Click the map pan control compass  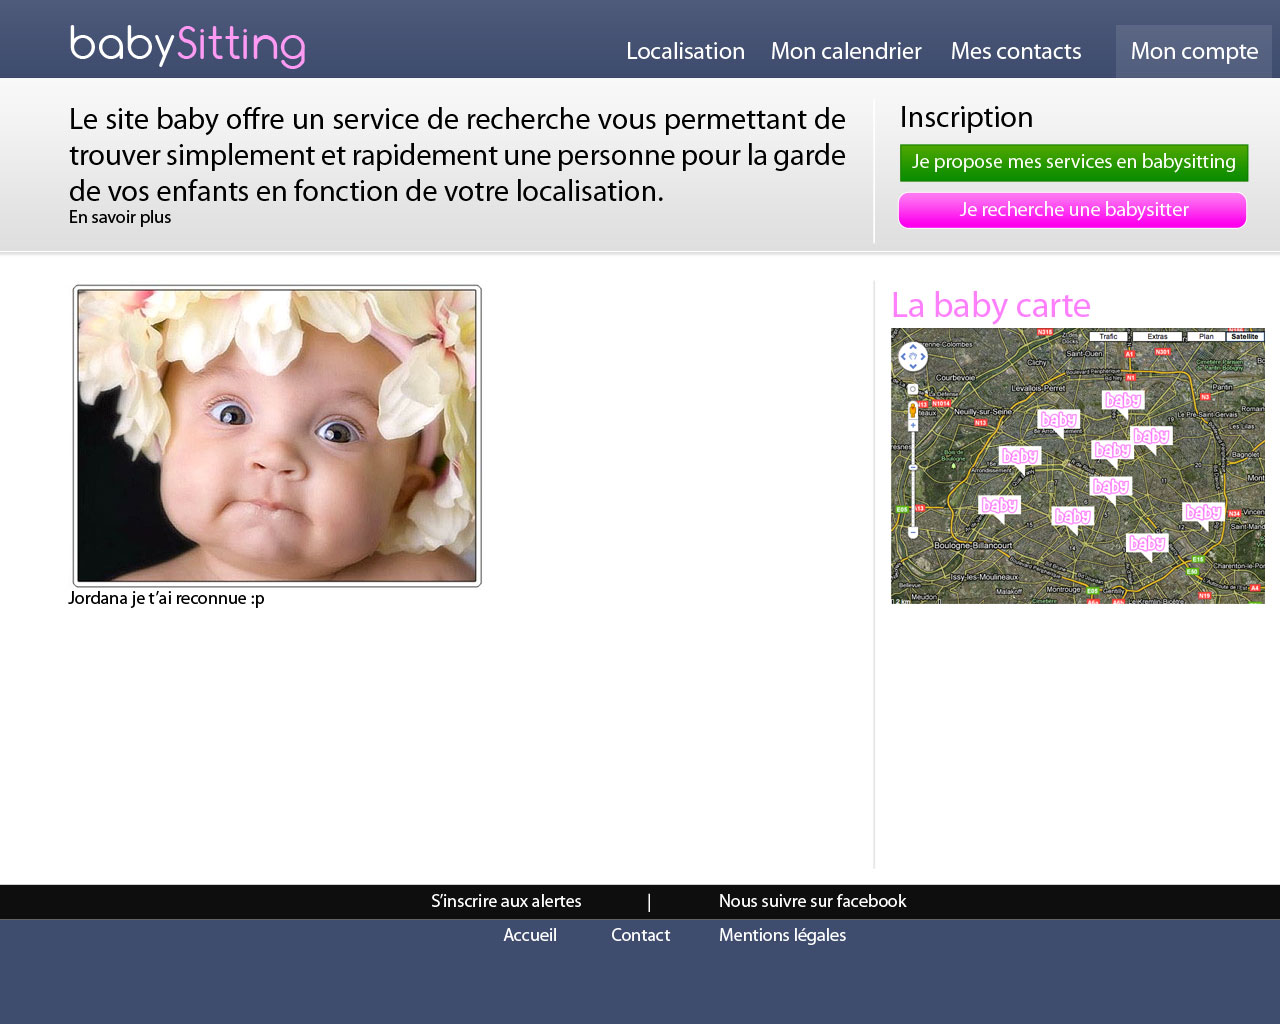coord(912,356)
